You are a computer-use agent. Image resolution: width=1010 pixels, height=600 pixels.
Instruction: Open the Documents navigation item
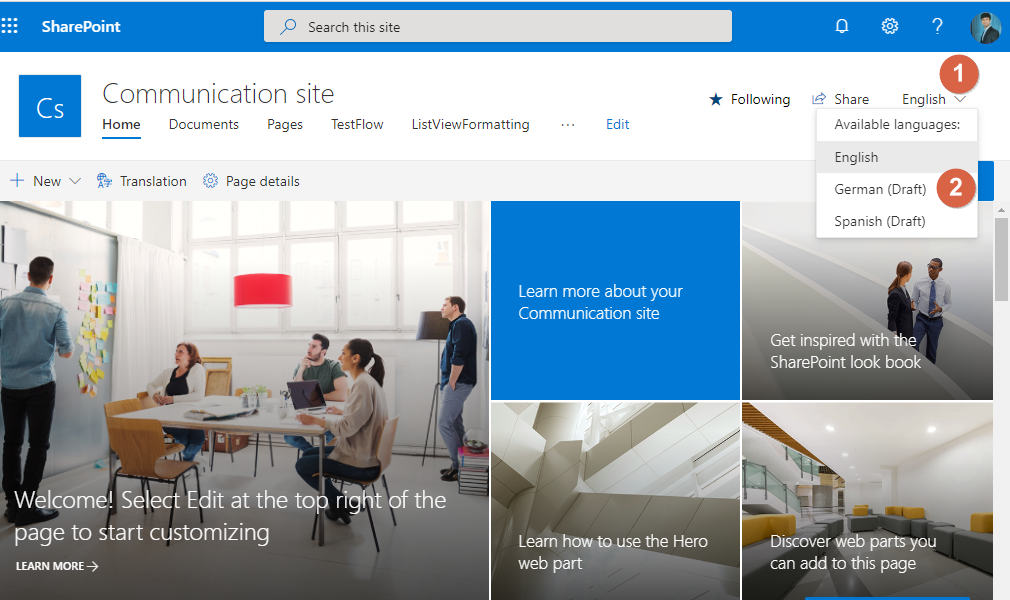click(x=204, y=124)
